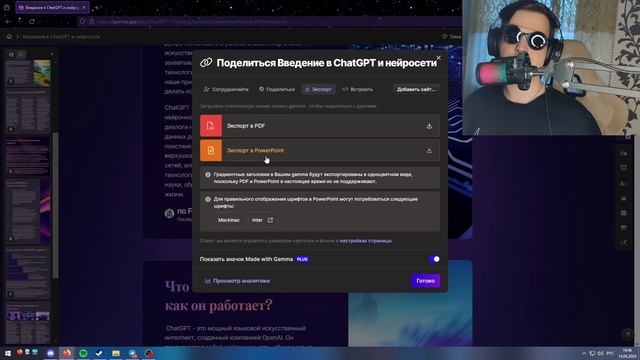Open the pink-text slide thumbnail in sidebar
The width and height of the screenshot is (640, 360).
click(28, 156)
